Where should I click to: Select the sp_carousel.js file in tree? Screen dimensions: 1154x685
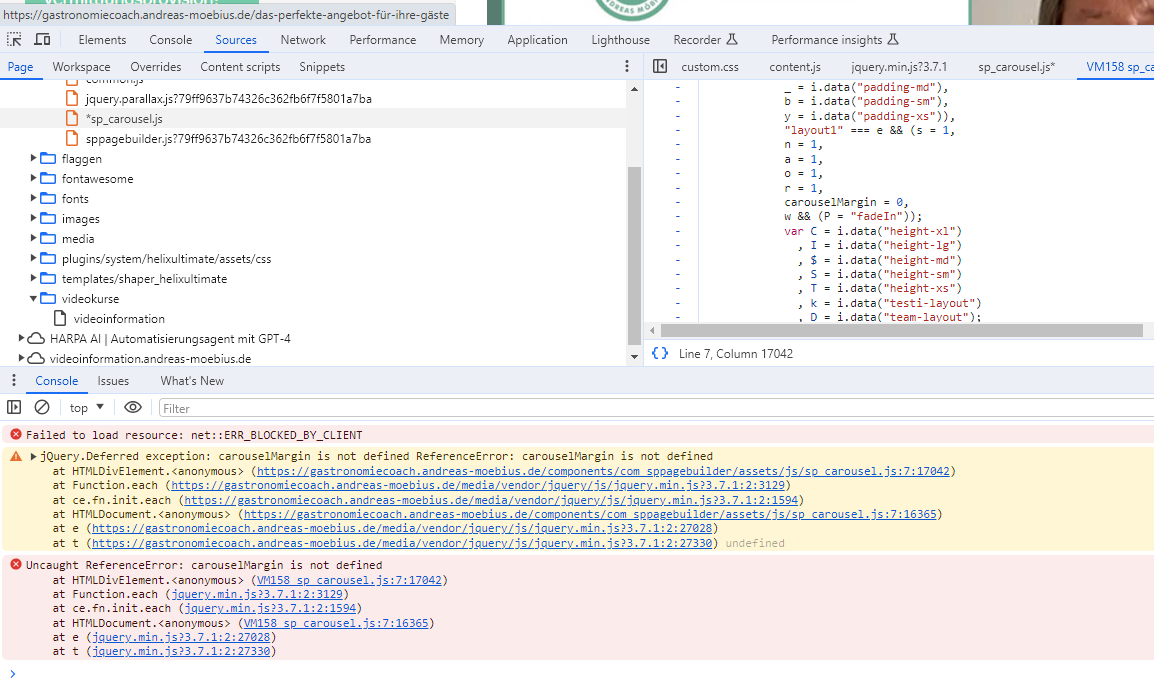coord(123,119)
